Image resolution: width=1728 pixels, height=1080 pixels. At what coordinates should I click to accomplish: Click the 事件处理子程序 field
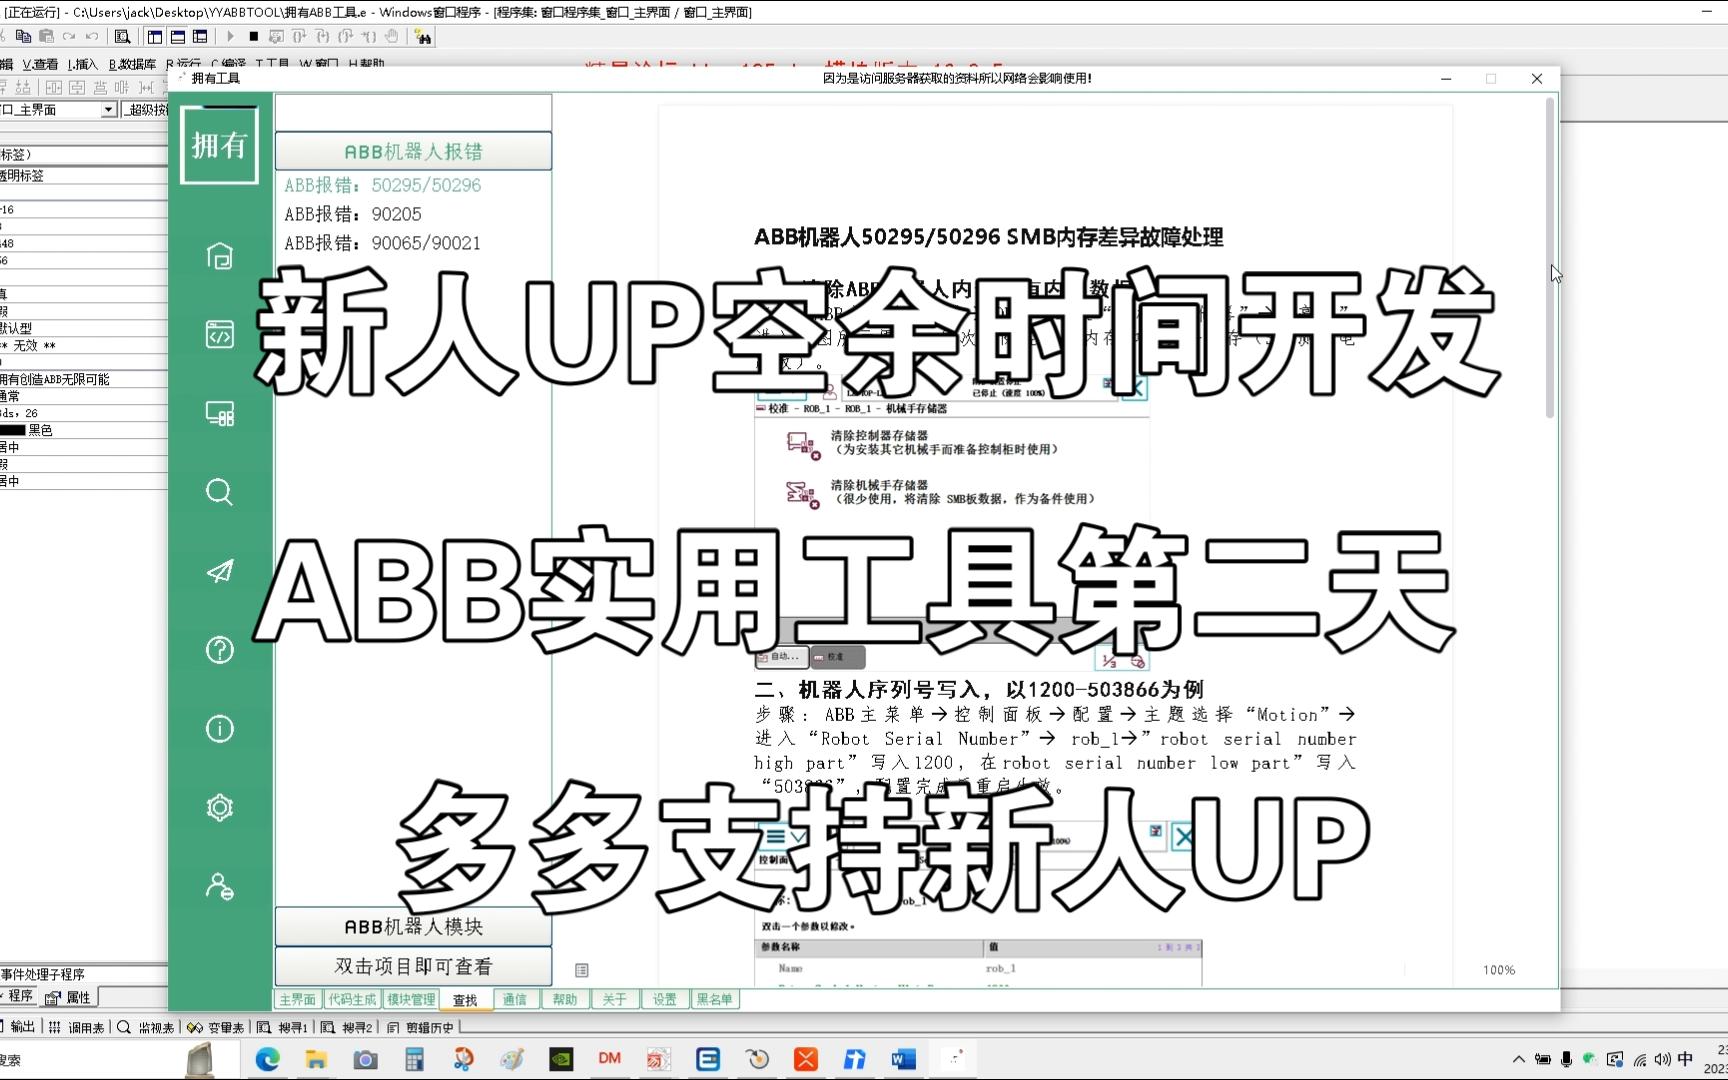[84, 974]
